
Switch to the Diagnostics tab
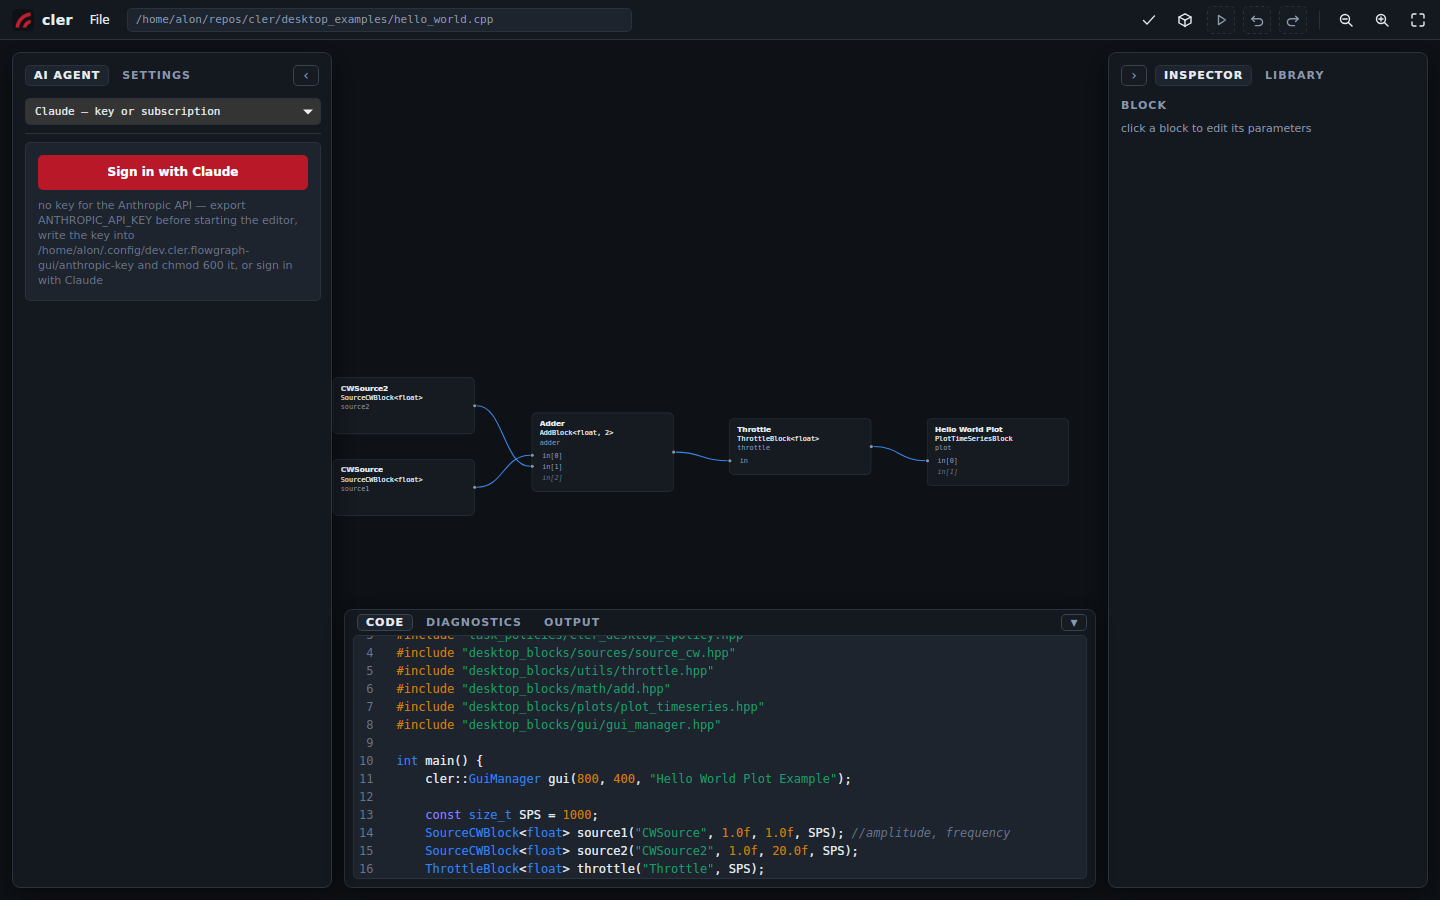click(473, 622)
